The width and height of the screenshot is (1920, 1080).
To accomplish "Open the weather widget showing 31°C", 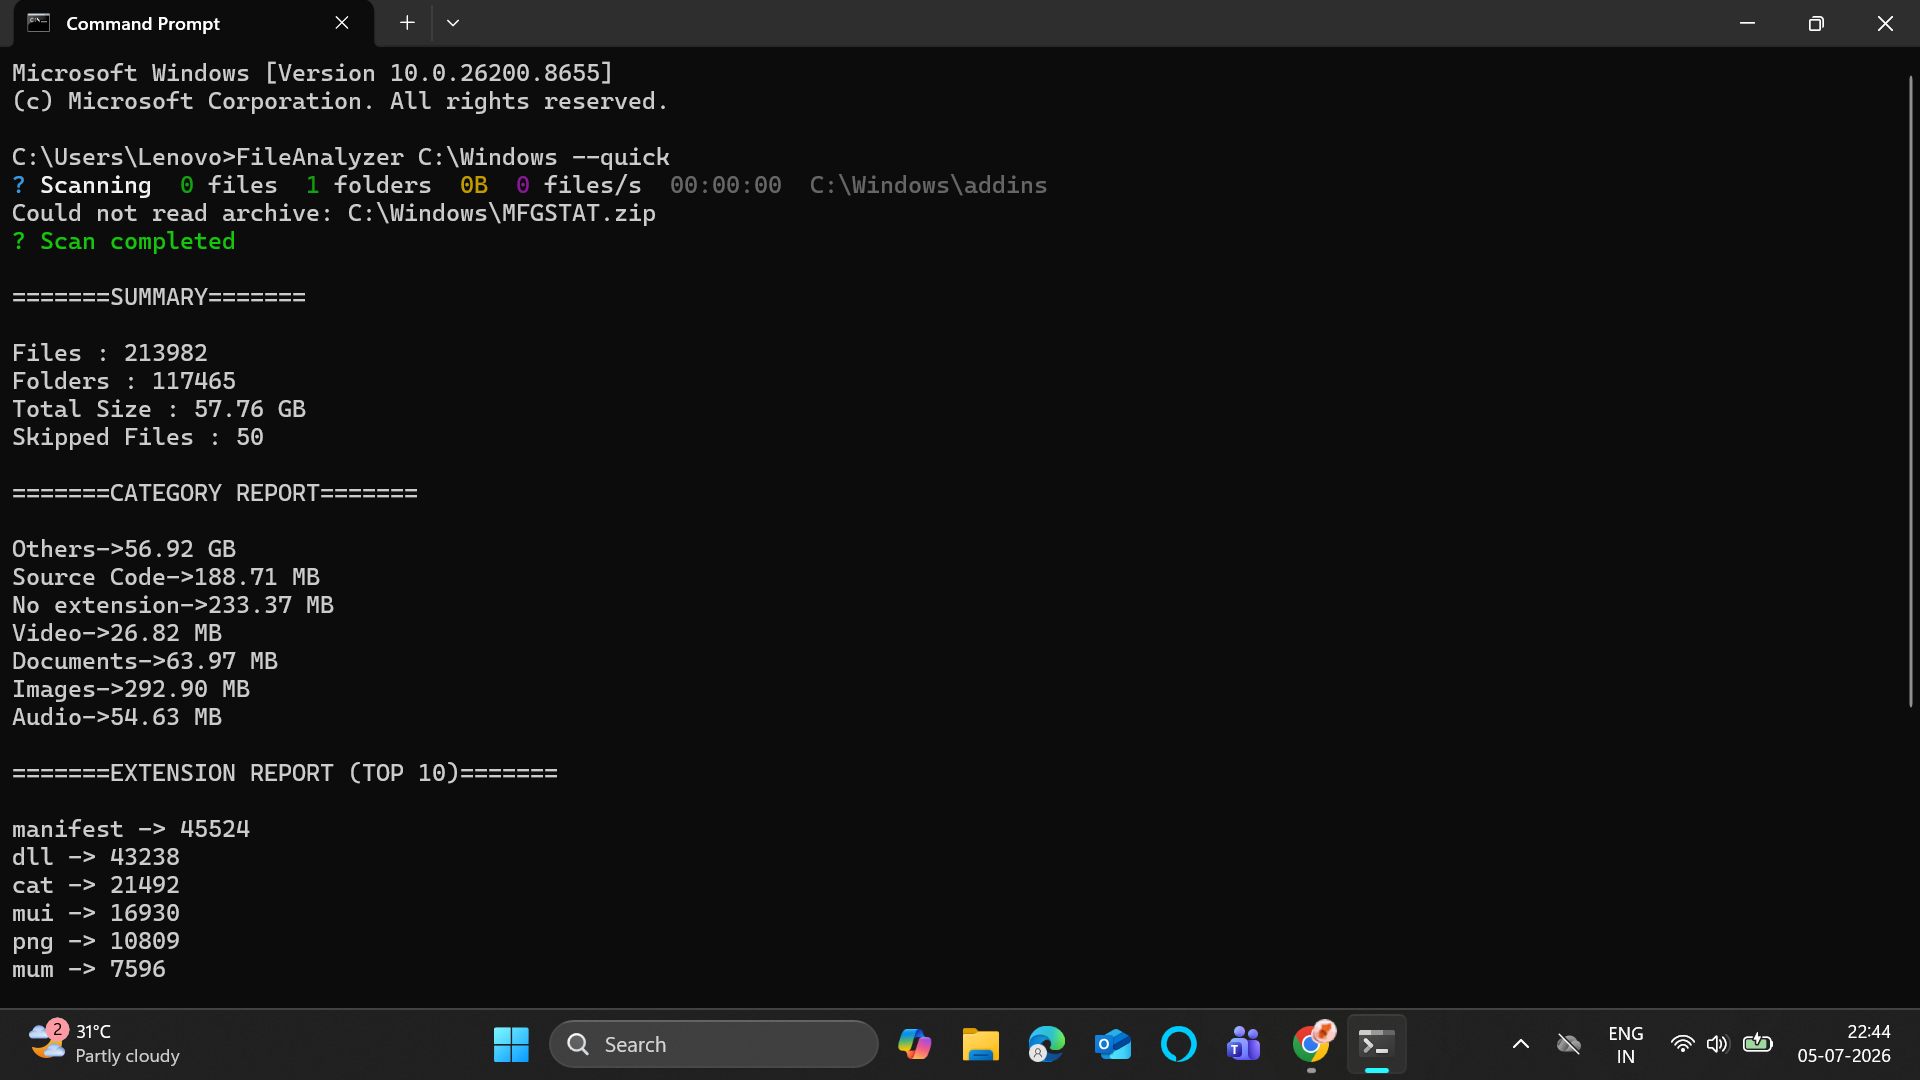I will (x=104, y=1044).
